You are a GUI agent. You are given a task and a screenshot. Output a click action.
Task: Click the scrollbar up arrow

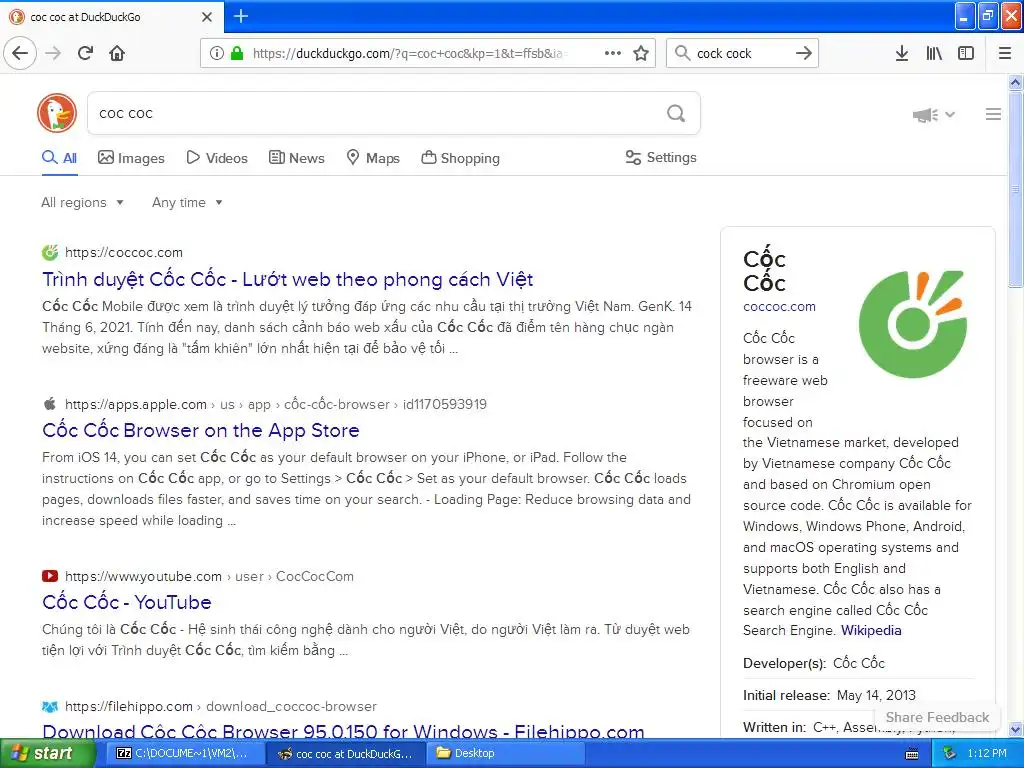coord(1016,82)
